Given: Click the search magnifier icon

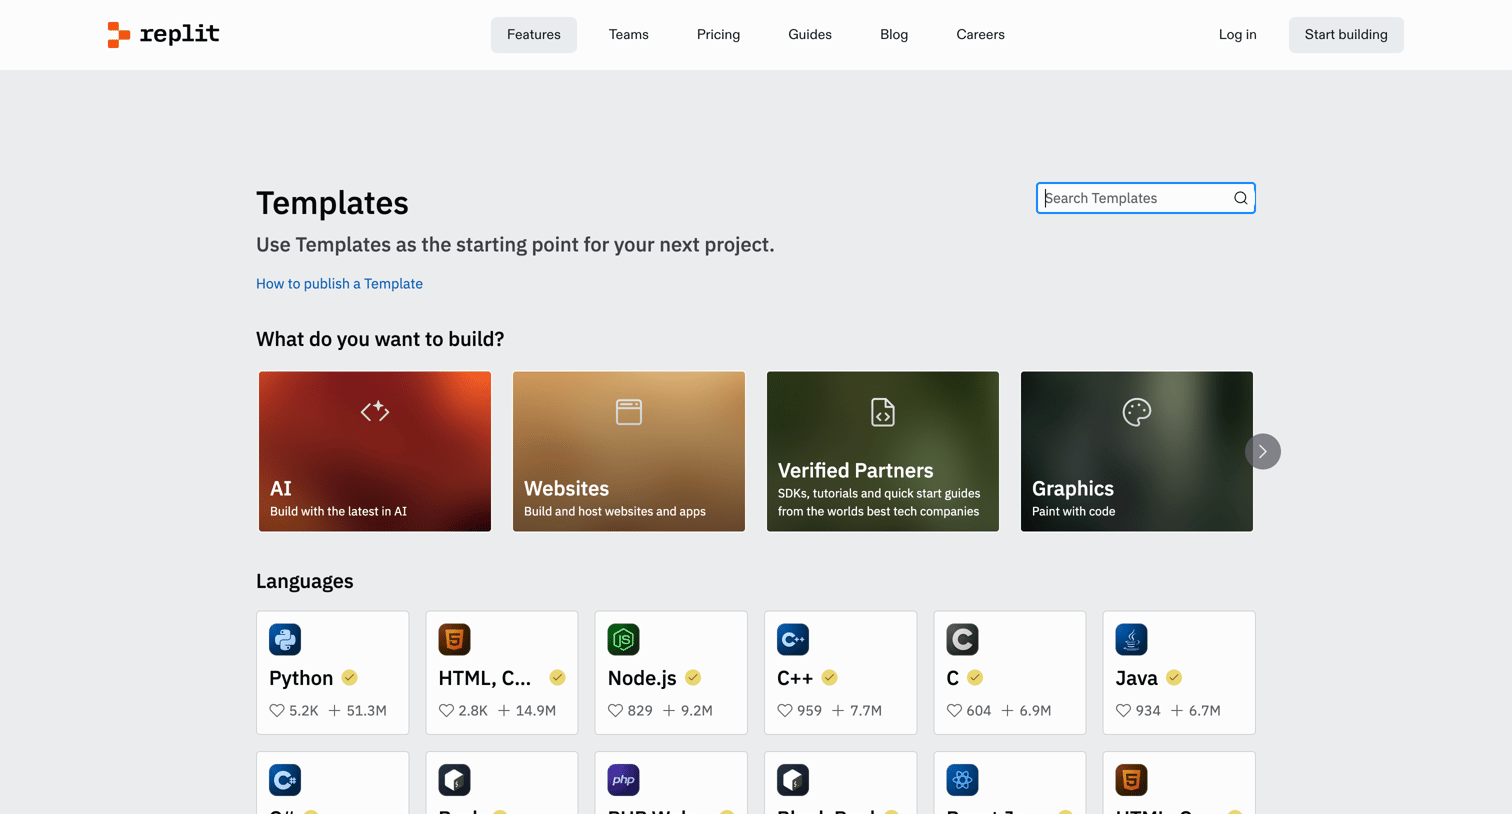Looking at the screenshot, I should coord(1240,198).
